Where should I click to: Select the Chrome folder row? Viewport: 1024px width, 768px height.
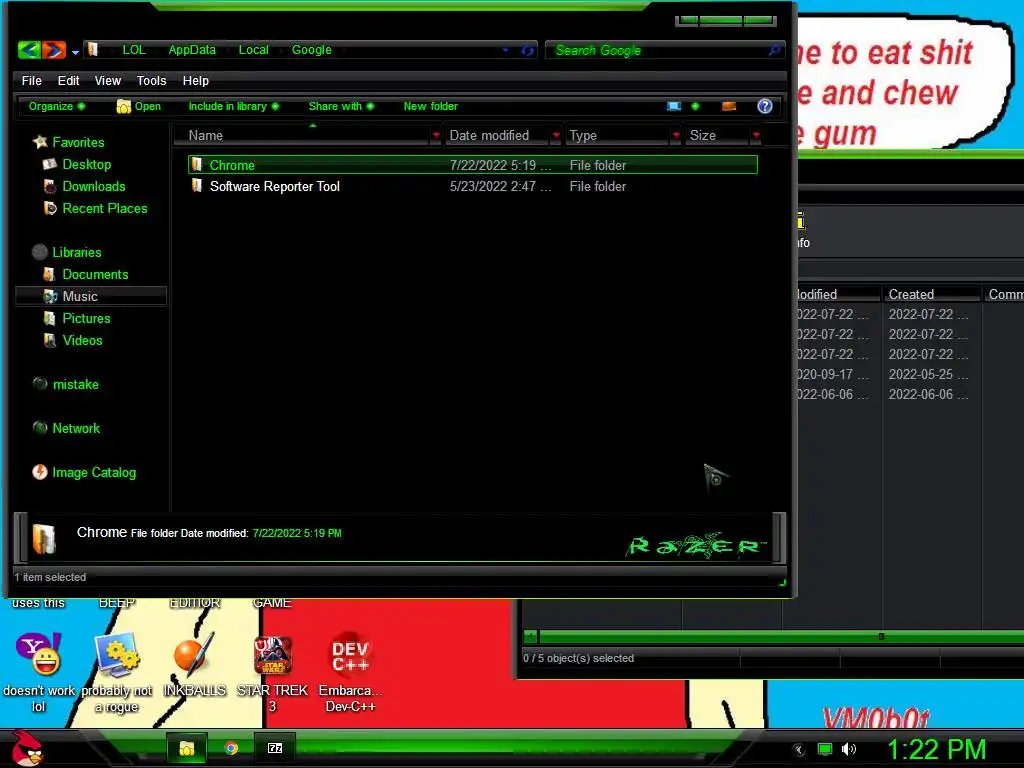473,165
